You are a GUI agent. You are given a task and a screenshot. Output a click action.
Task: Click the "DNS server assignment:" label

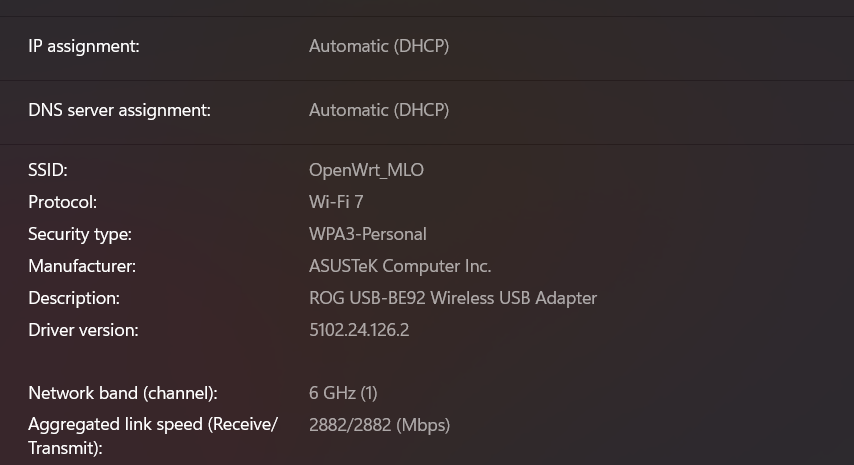coord(119,110)
